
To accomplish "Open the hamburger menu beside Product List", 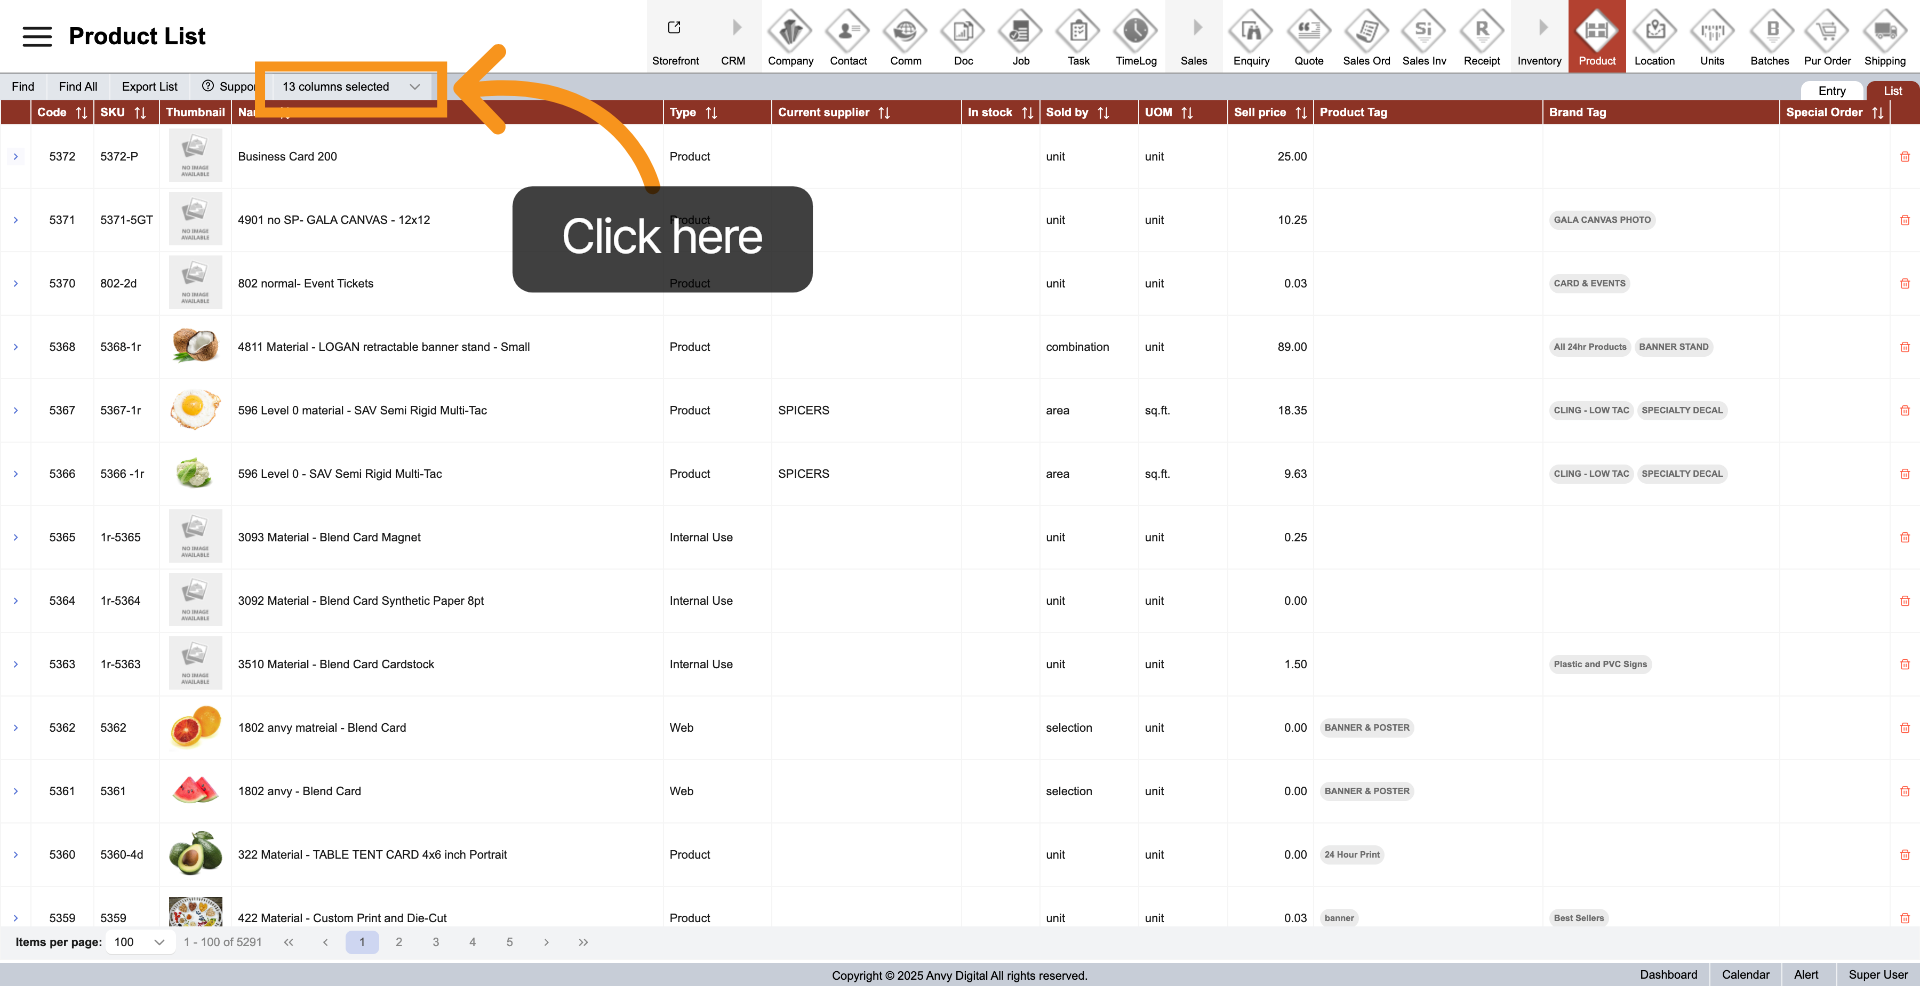I will [x=37, y=37].
